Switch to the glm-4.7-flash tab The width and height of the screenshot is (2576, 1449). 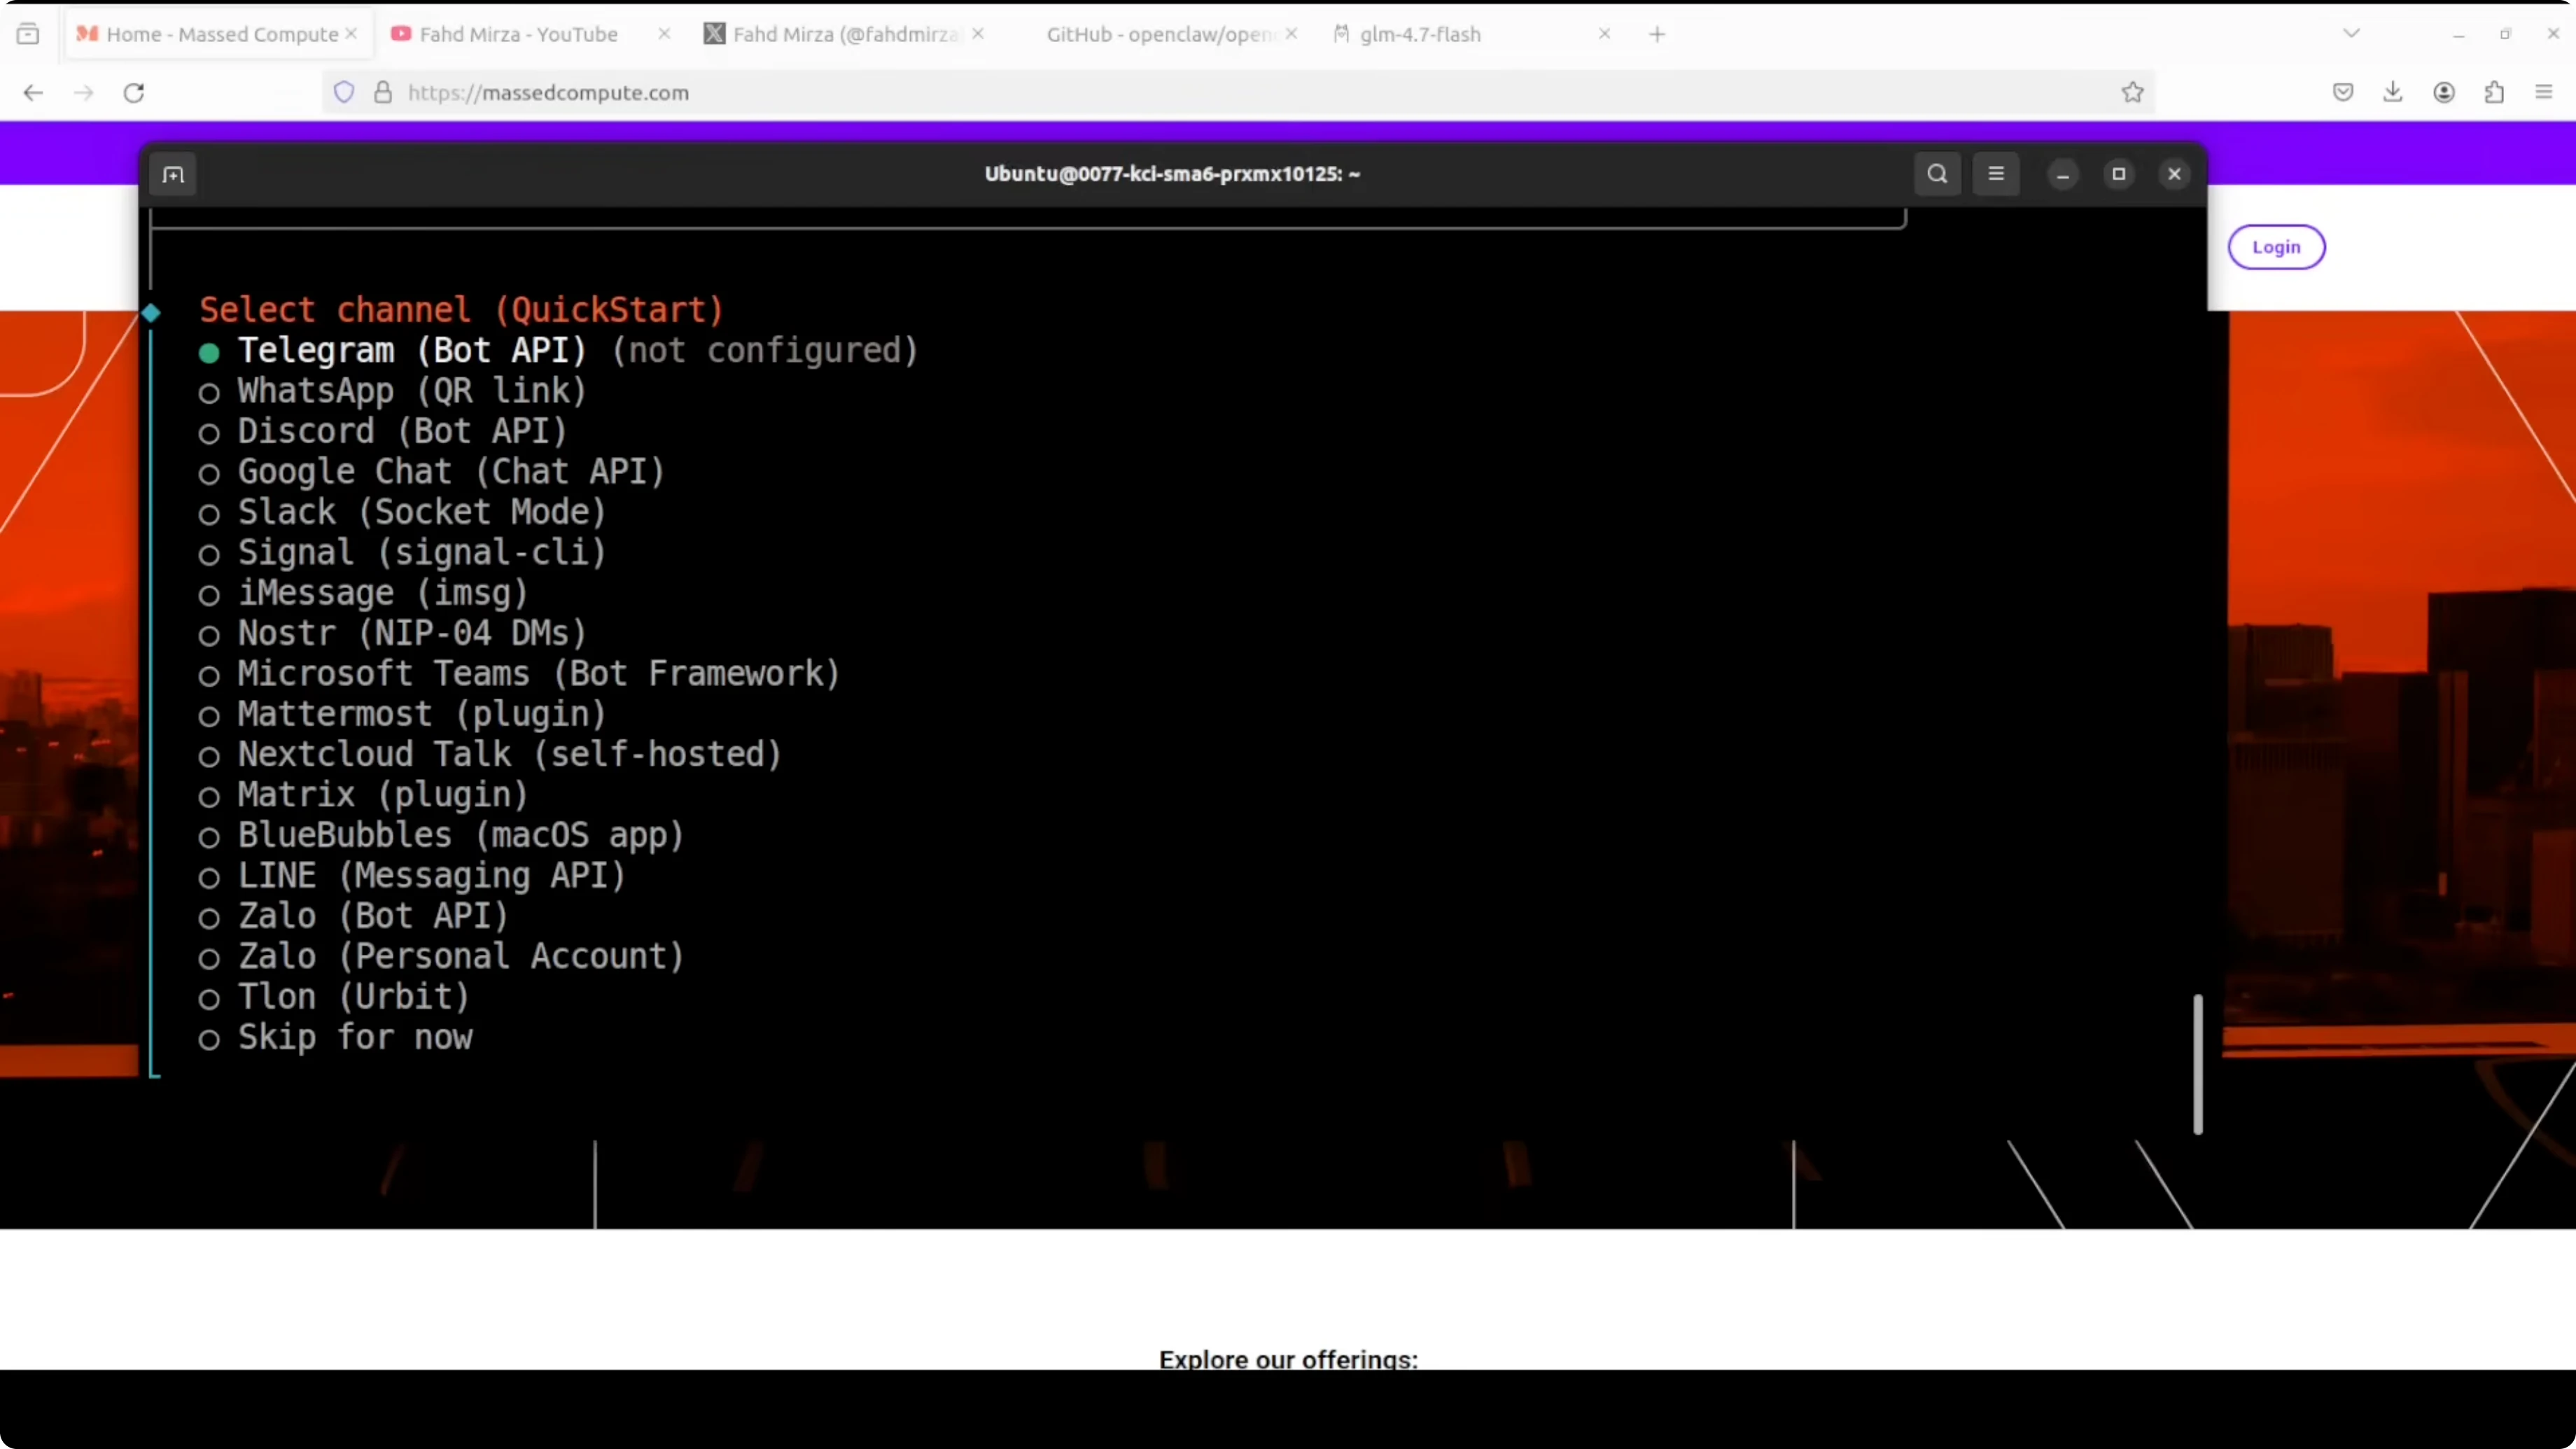click(x=1420, y=34)
